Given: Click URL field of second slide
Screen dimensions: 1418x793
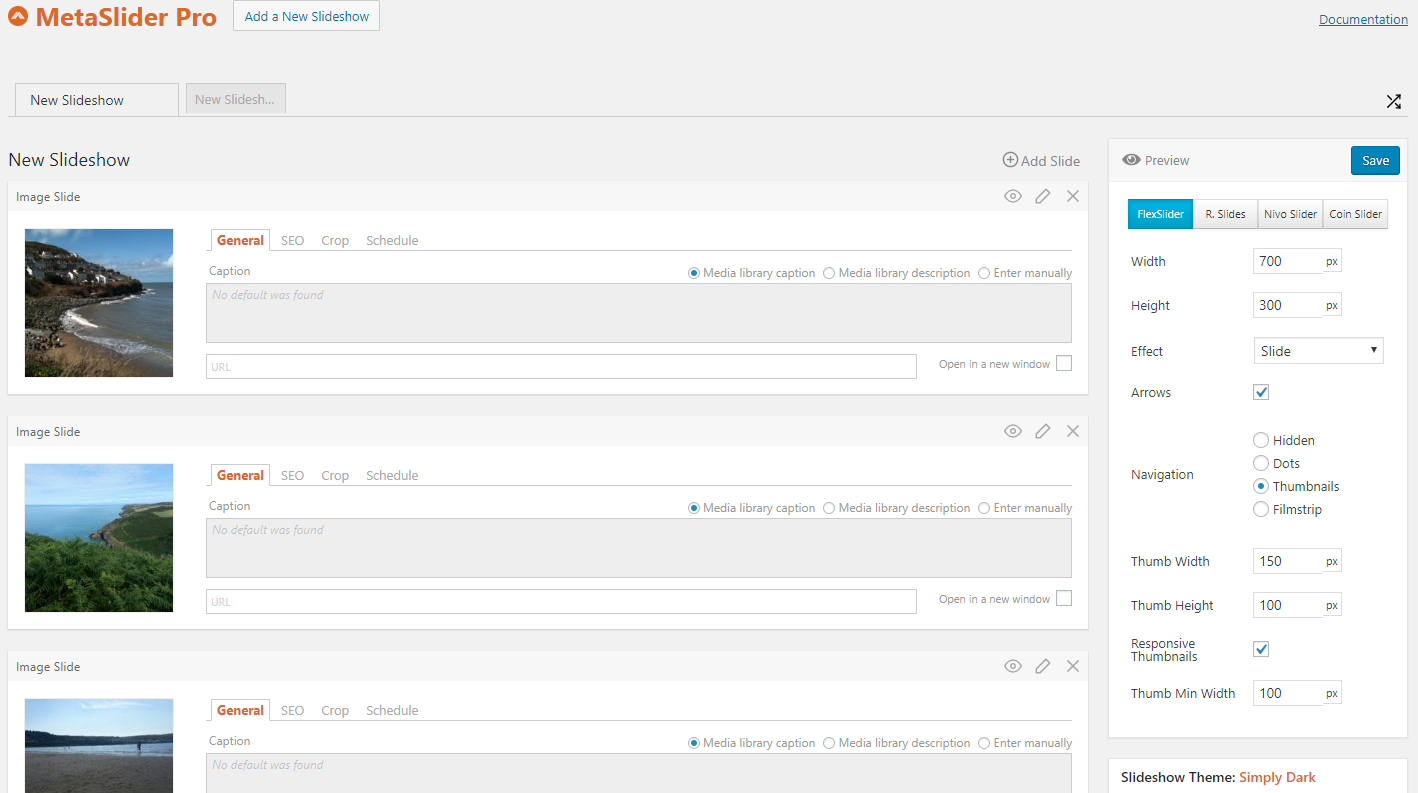Looking at the screenshot, I should coord(561,601).
